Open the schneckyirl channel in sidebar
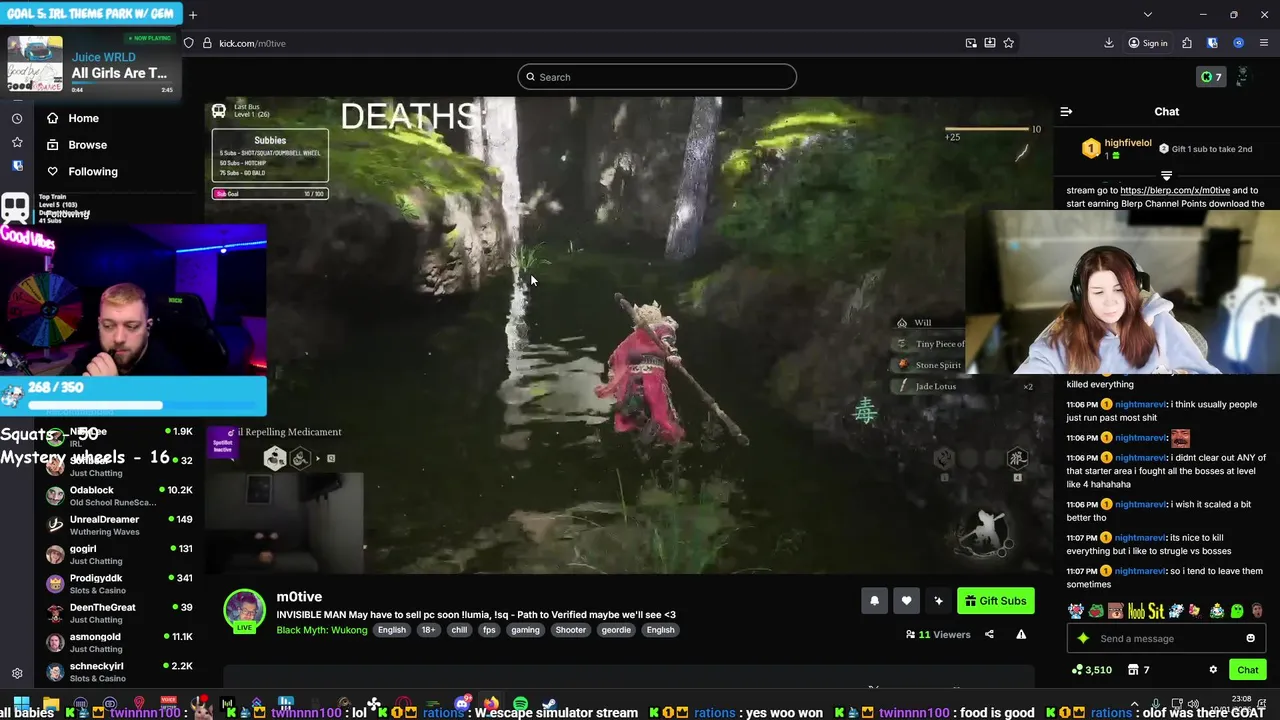 [x=118, y=671]
